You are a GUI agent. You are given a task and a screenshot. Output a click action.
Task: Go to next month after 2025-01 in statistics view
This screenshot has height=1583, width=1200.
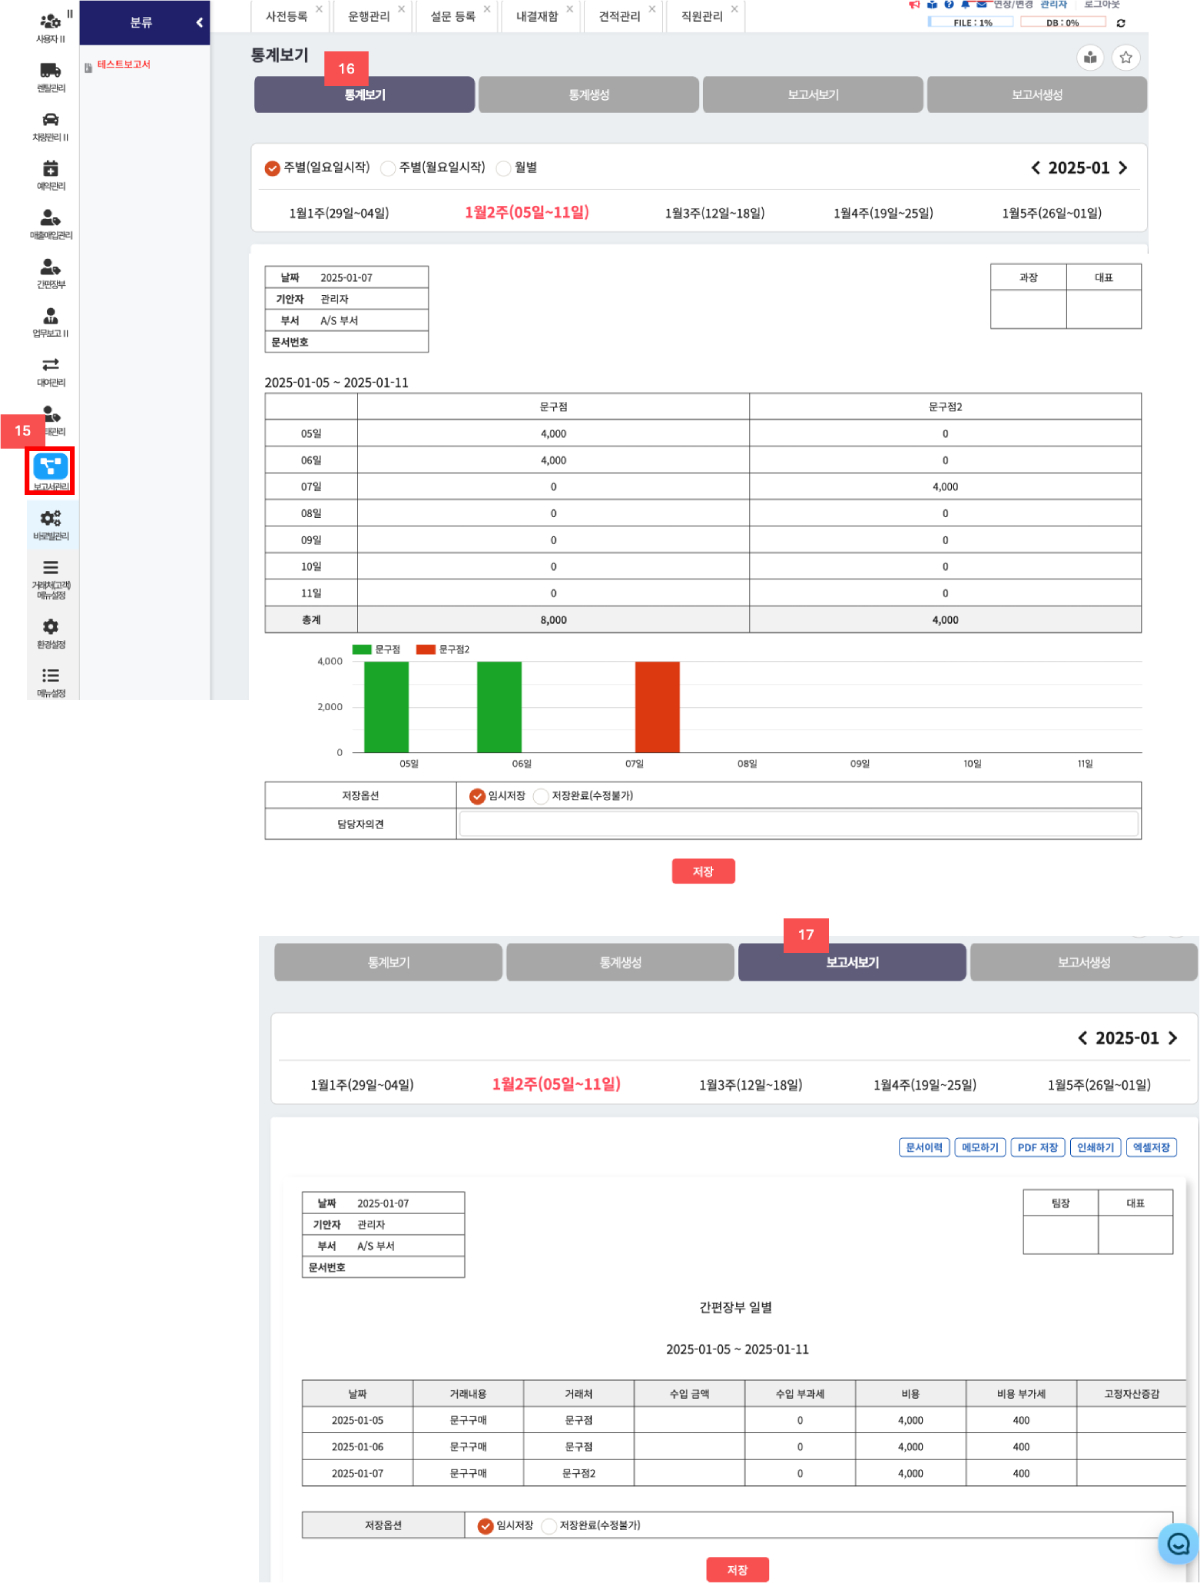point(1123,168)
